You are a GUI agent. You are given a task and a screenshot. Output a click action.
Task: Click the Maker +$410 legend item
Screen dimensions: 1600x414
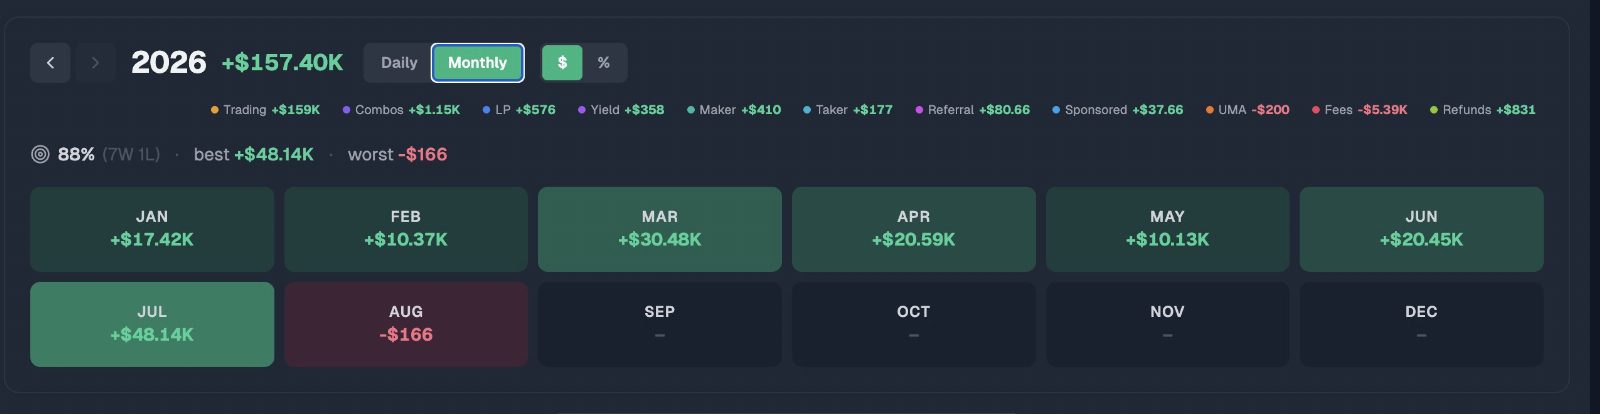734,110
